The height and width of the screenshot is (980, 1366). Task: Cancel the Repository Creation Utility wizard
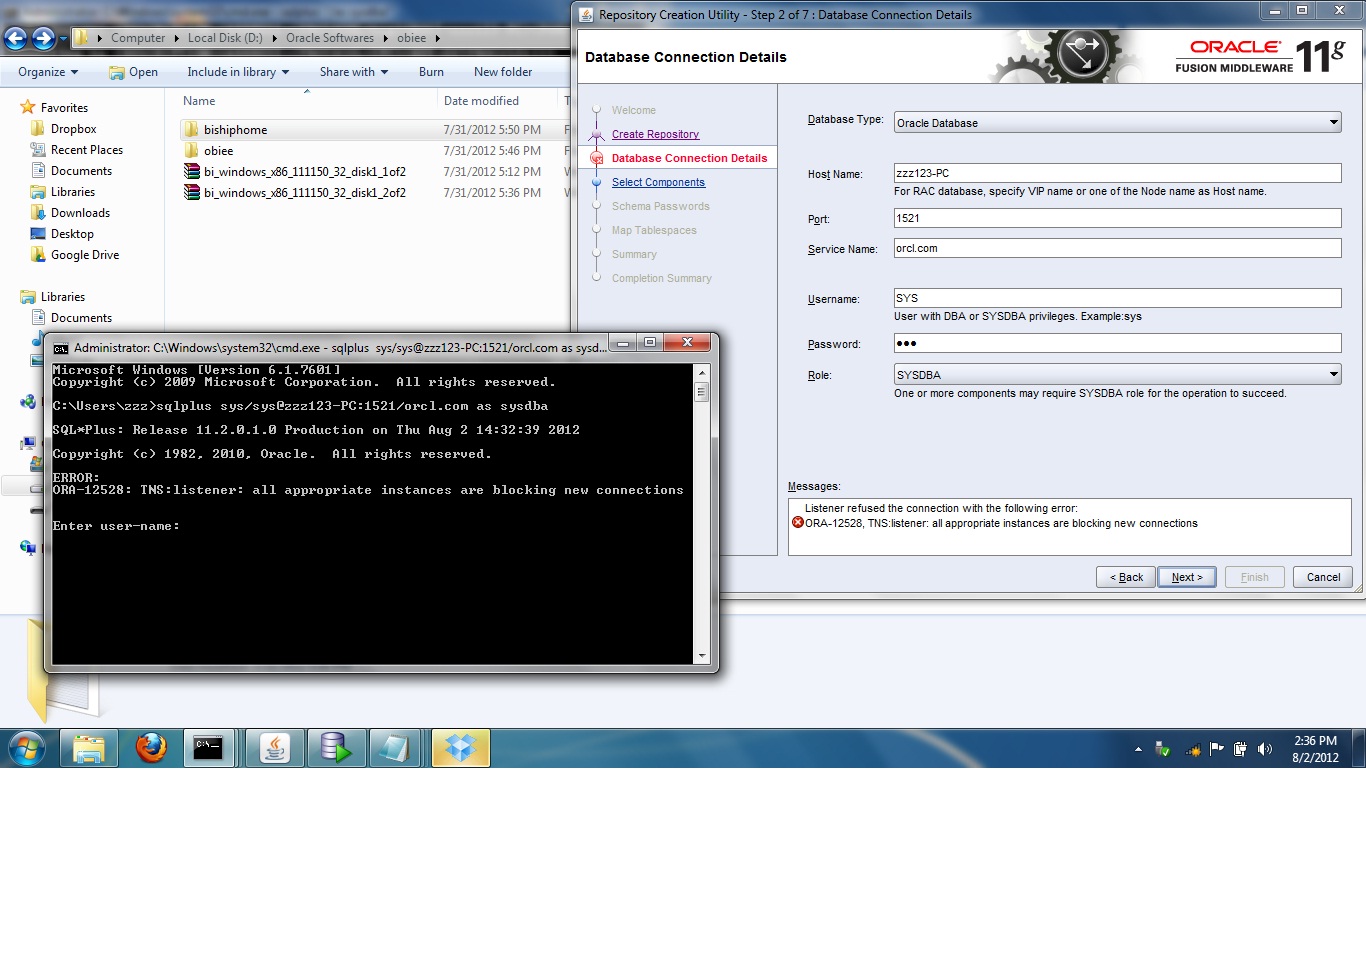click(x=1323, y=577)
